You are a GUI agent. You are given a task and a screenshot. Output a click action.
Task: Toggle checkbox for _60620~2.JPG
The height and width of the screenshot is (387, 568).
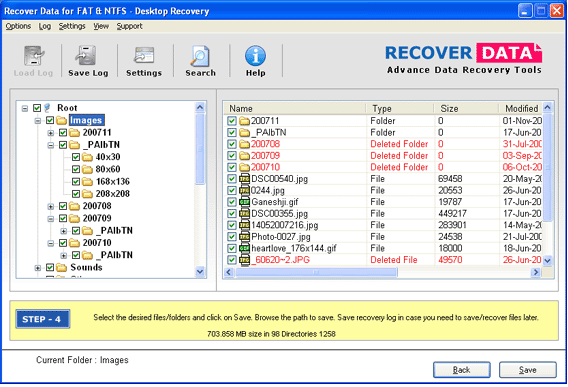232,260
